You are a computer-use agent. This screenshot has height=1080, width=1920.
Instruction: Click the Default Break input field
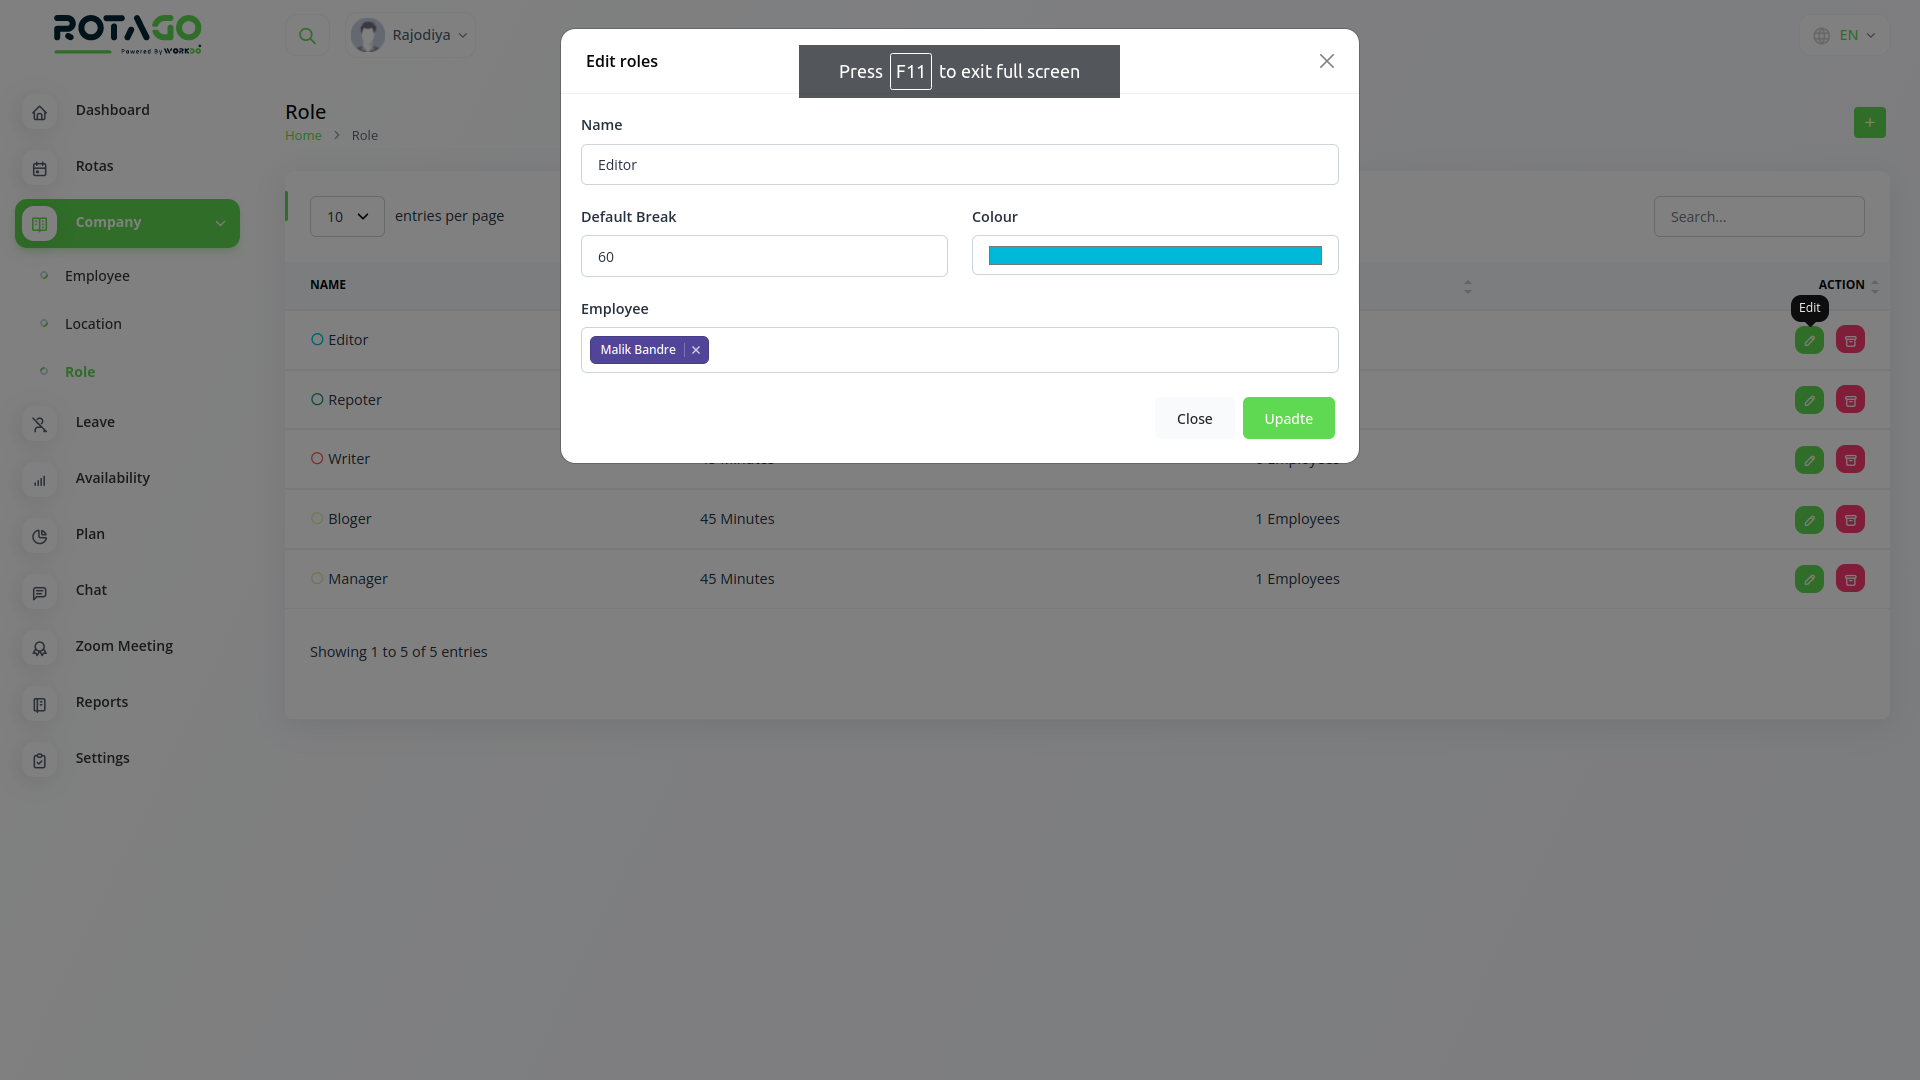tap(763, 256)
